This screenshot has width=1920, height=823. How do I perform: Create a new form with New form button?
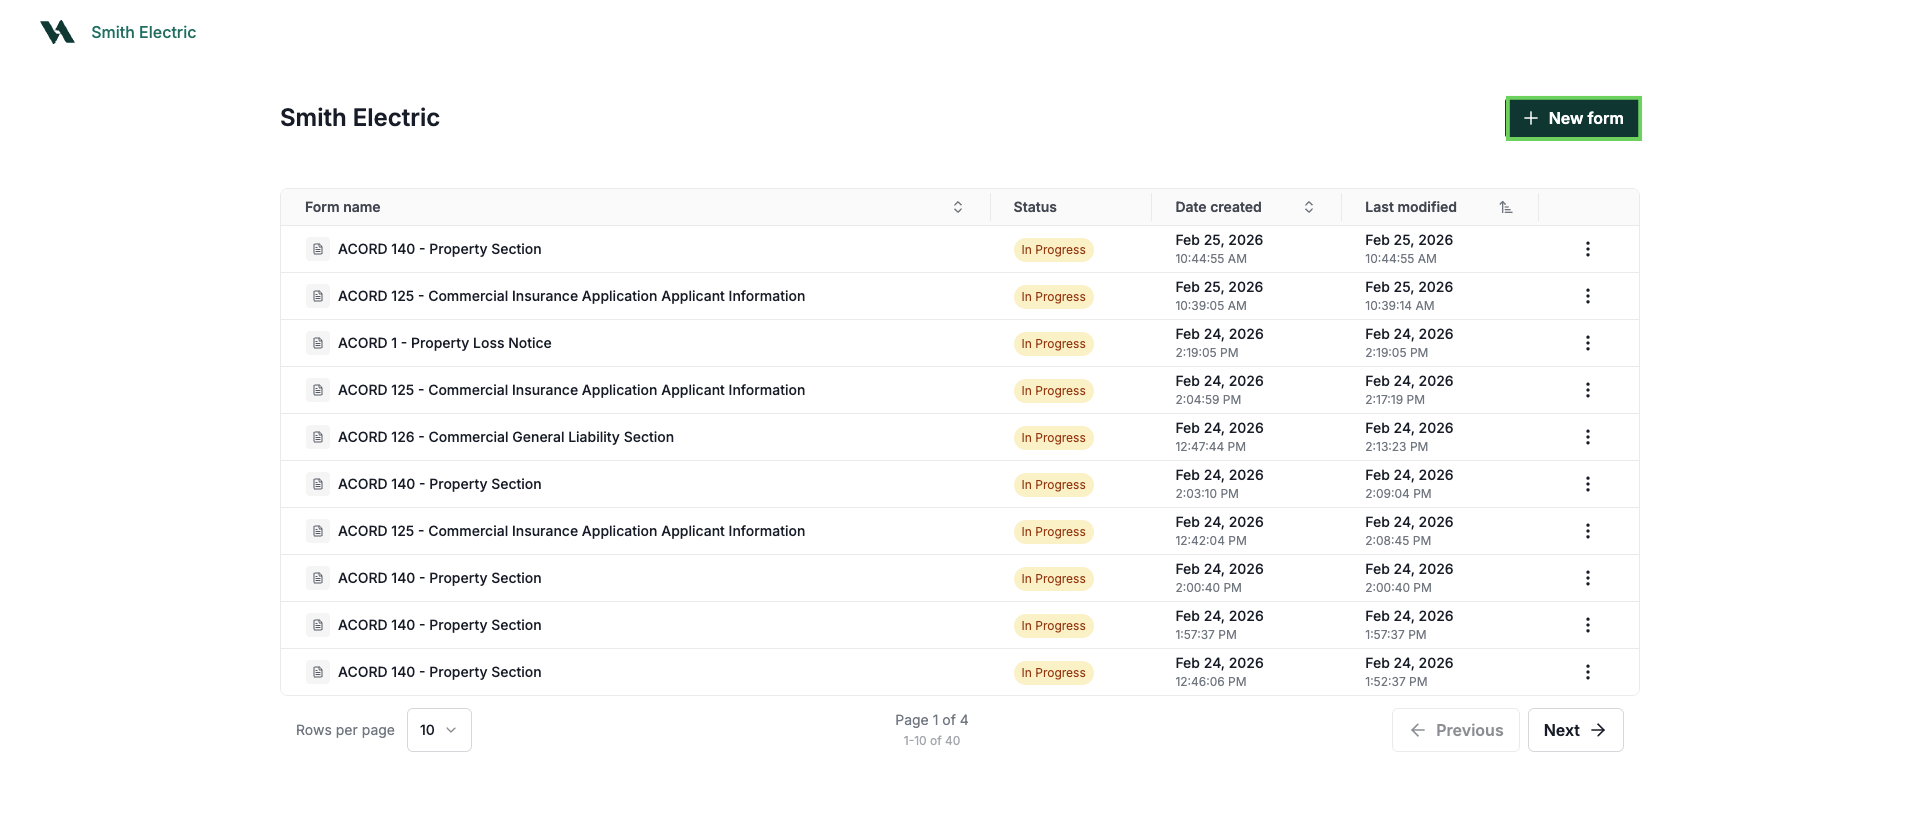point(1573,118)
